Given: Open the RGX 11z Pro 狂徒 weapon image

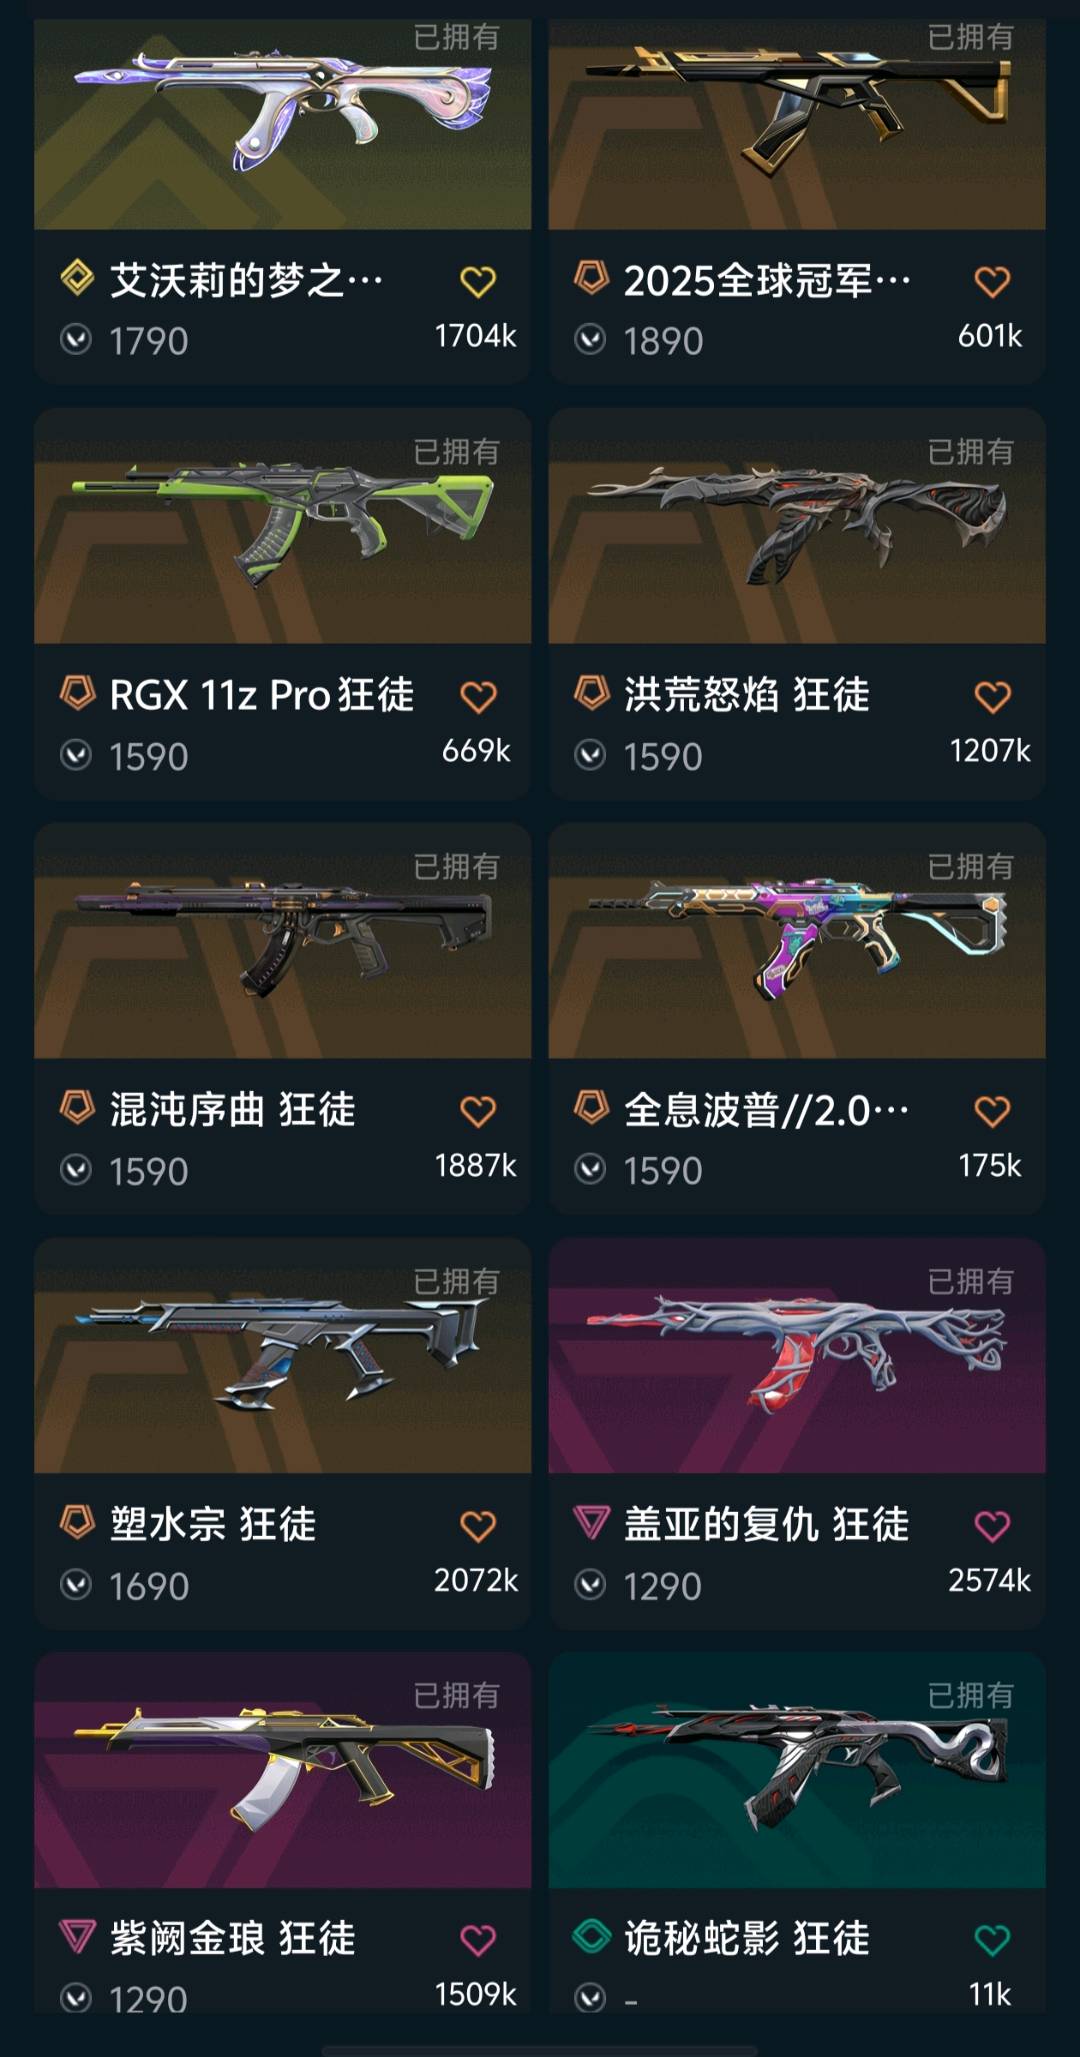Looking at the screenshot, I should pyautogui.click(x=282, y=526).
